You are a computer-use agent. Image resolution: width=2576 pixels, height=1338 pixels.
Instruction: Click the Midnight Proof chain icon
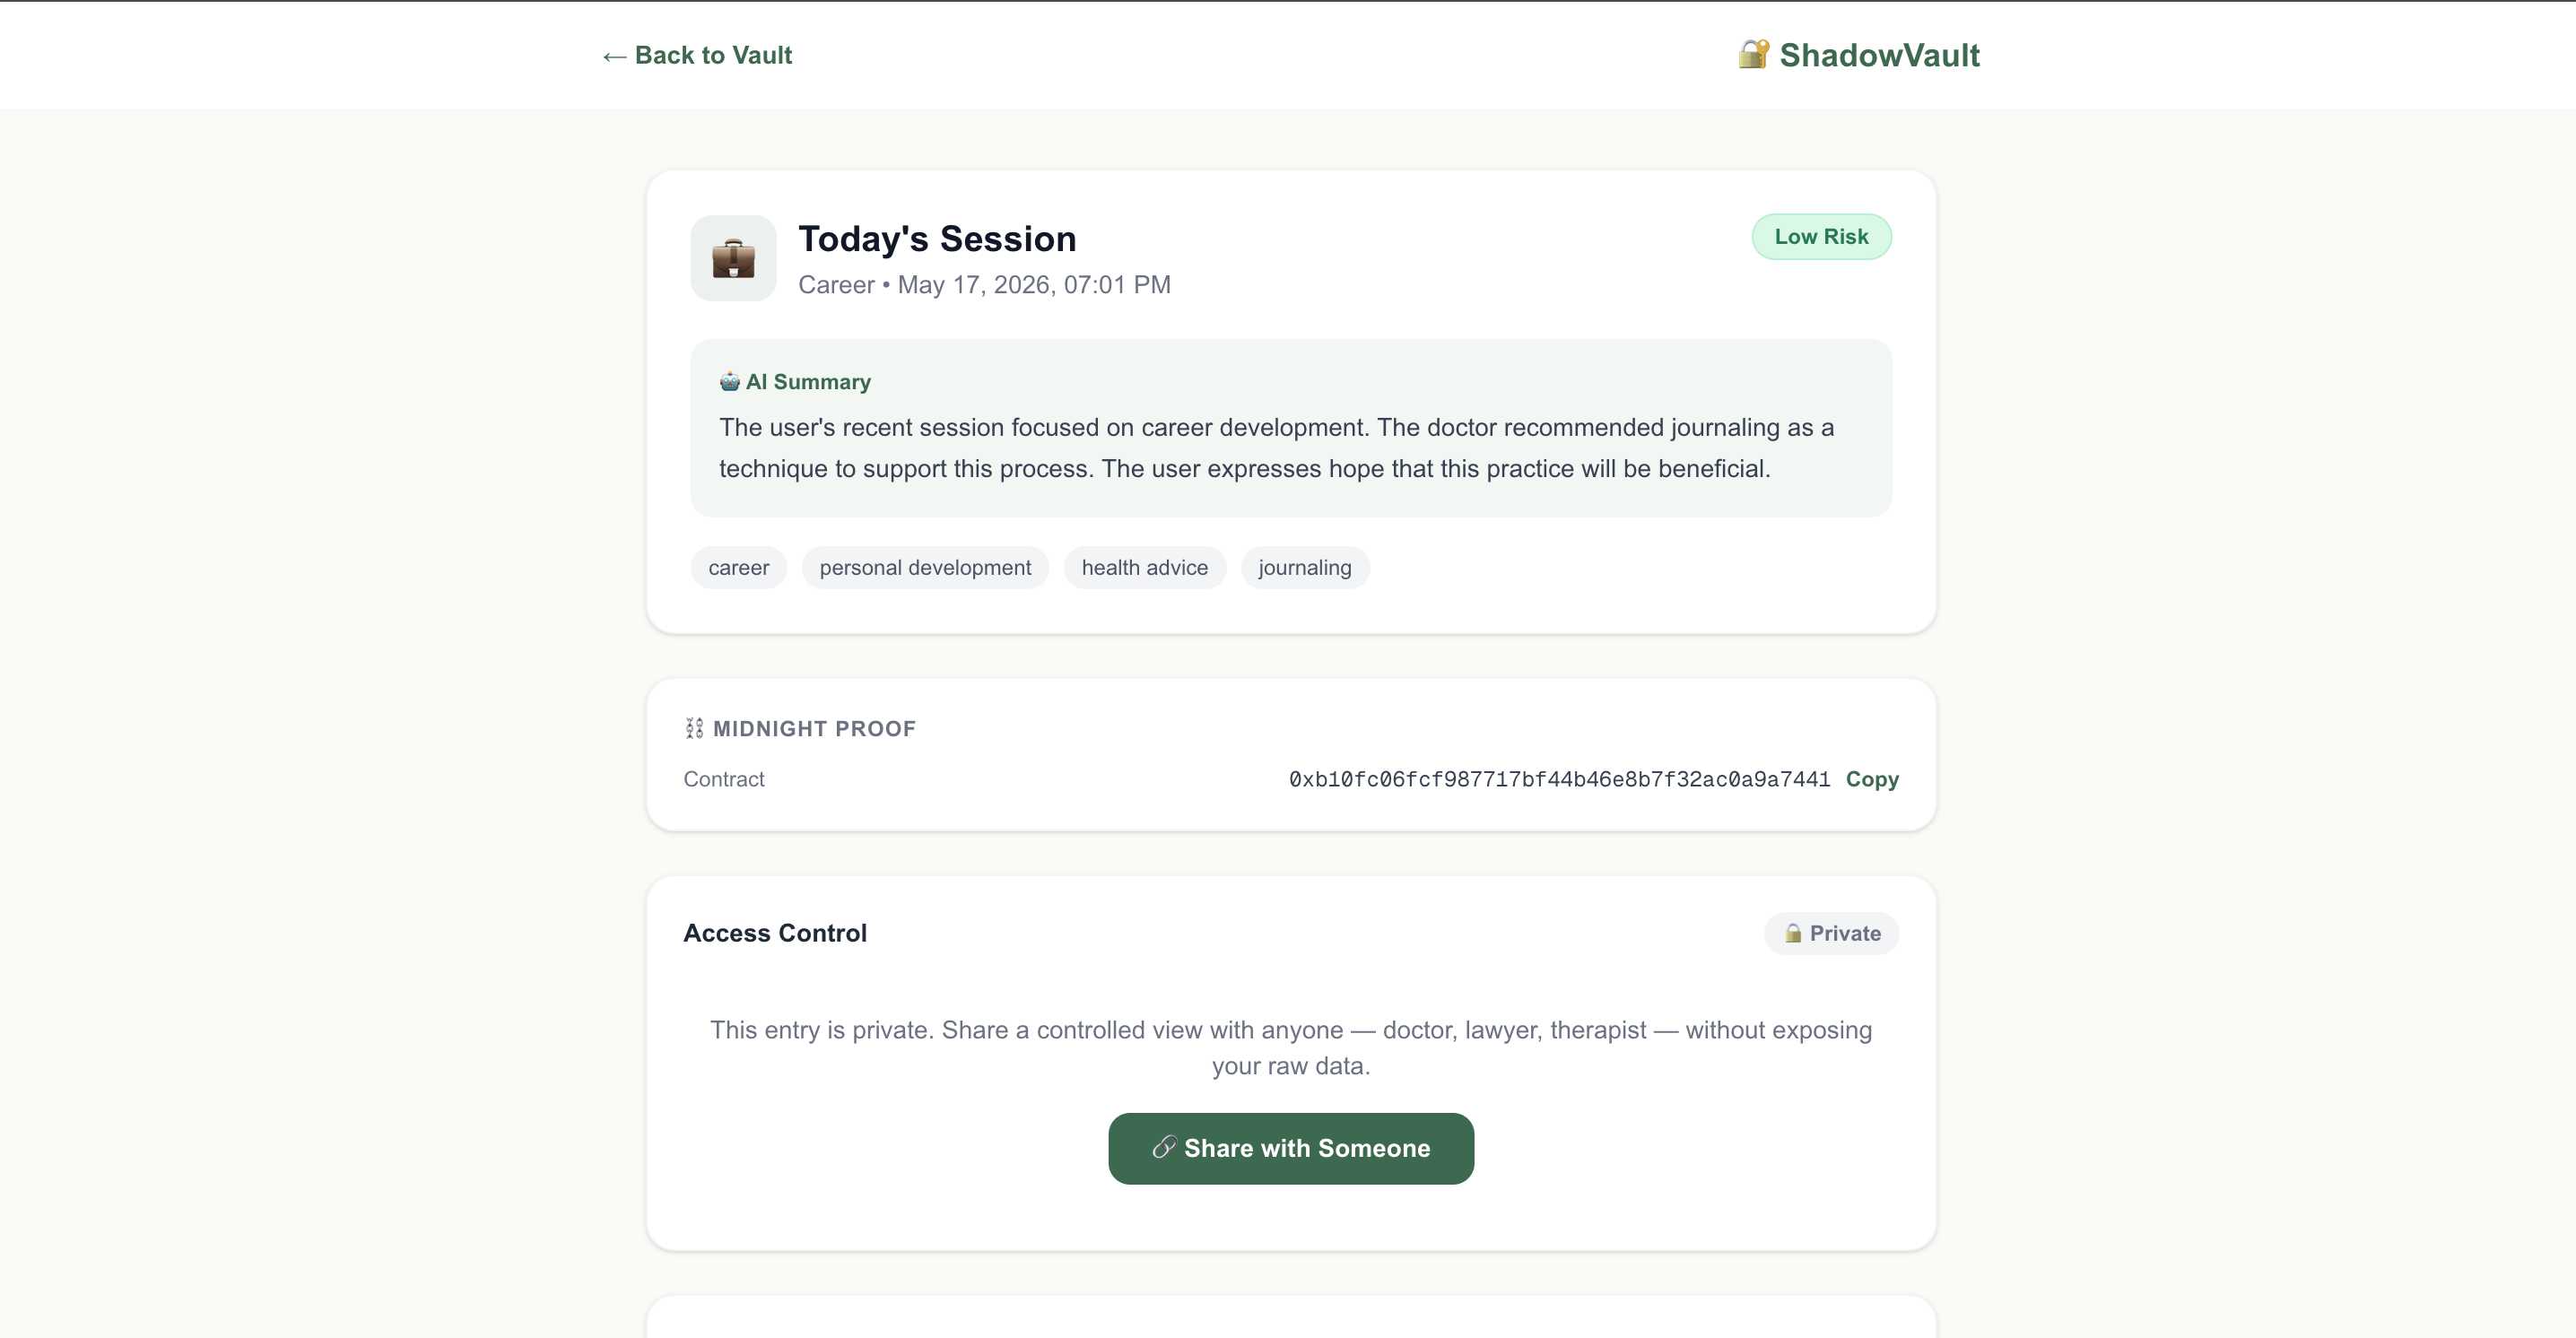694,728
